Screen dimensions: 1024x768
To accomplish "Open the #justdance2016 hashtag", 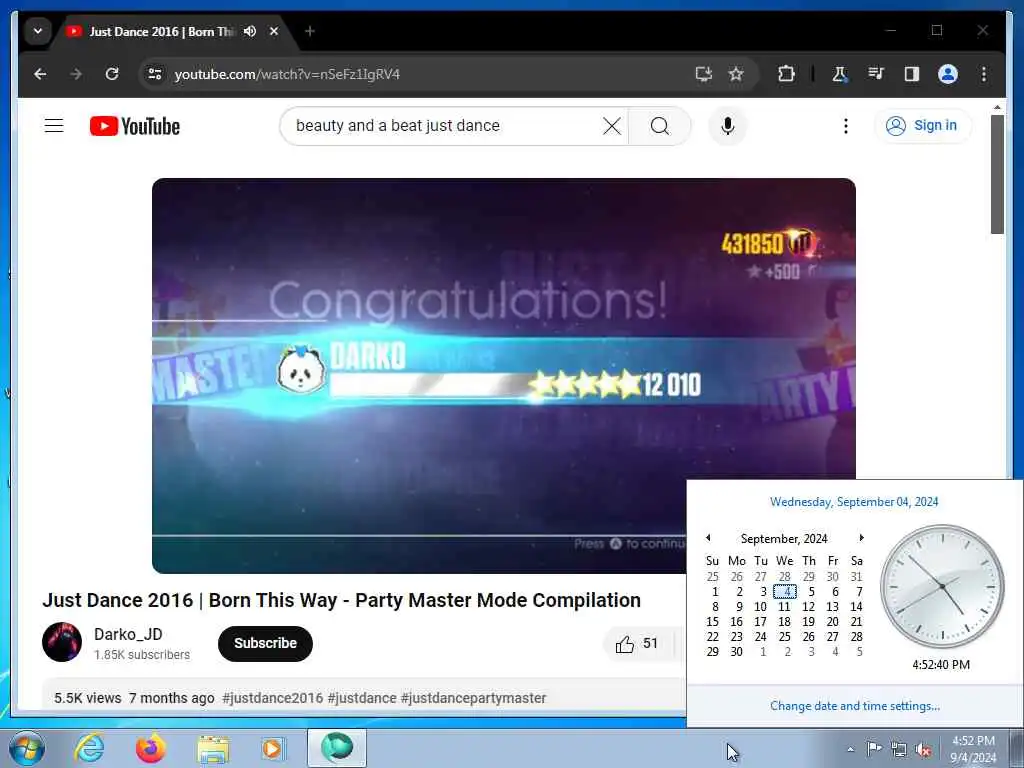I will (272, 698).
